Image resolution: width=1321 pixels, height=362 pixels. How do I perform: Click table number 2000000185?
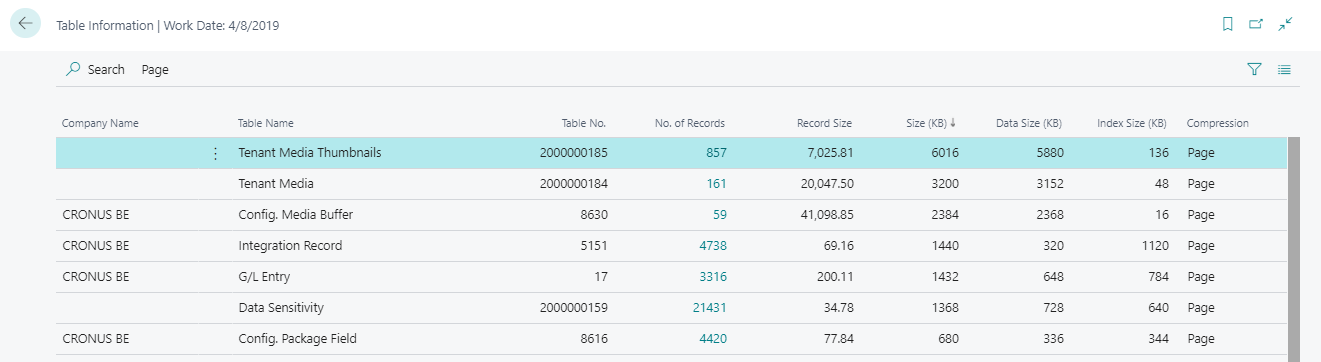573,153
